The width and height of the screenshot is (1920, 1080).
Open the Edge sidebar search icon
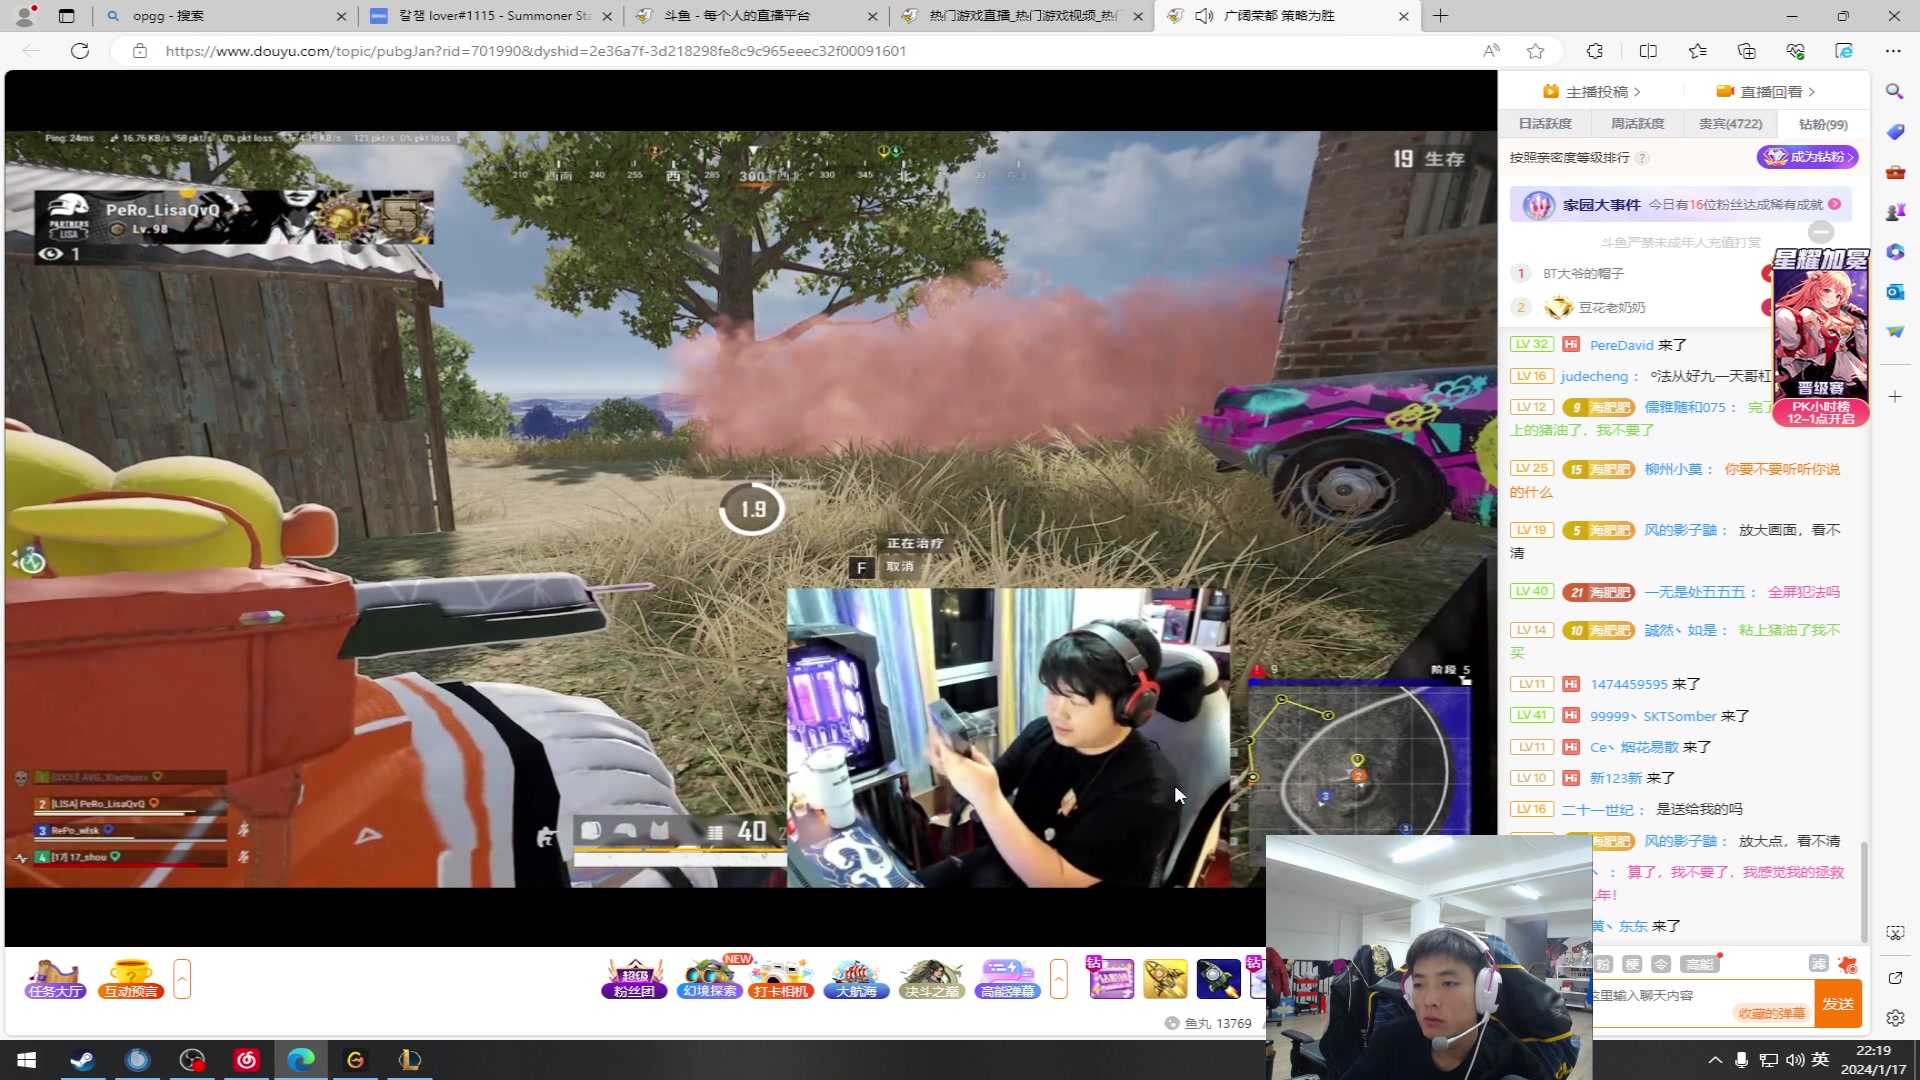click(x=1894, y=92)
